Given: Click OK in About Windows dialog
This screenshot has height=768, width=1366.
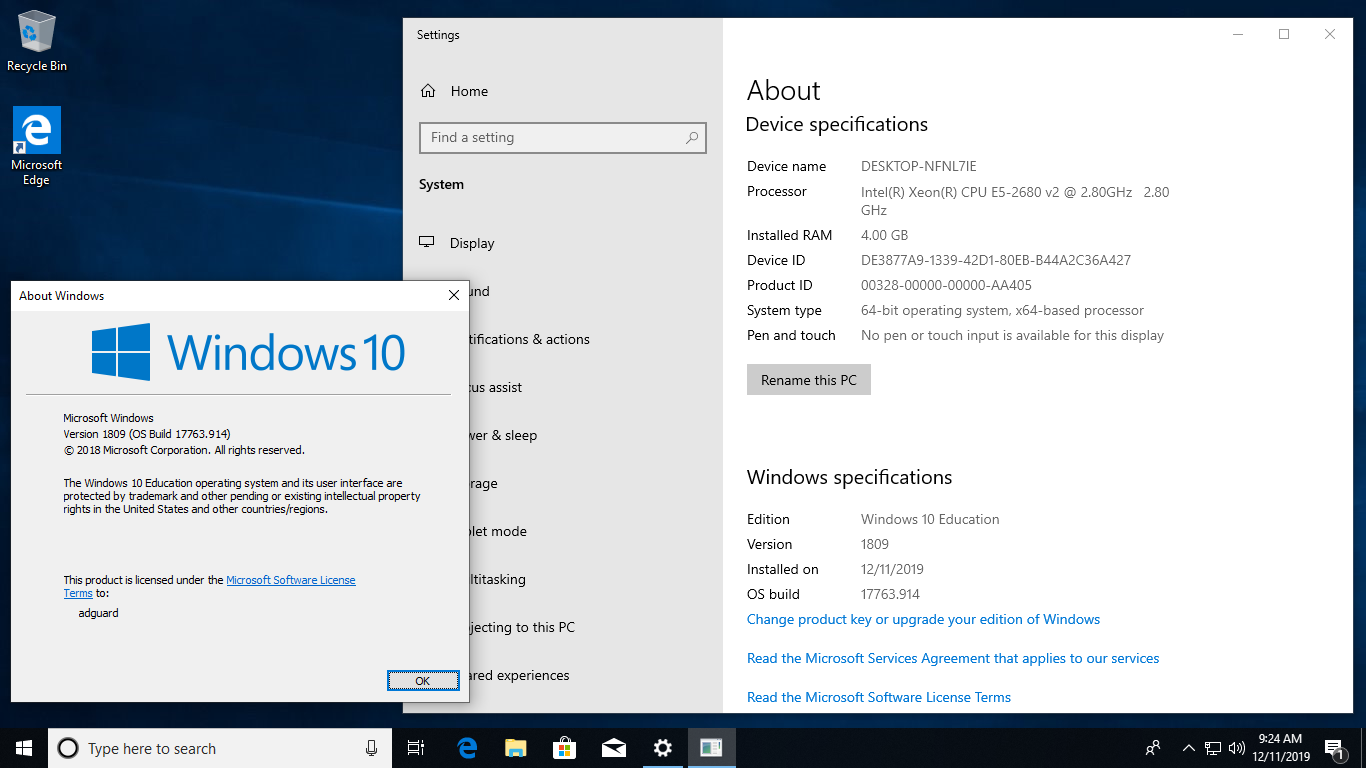Looking at the screenshot, I should (423, 680).
